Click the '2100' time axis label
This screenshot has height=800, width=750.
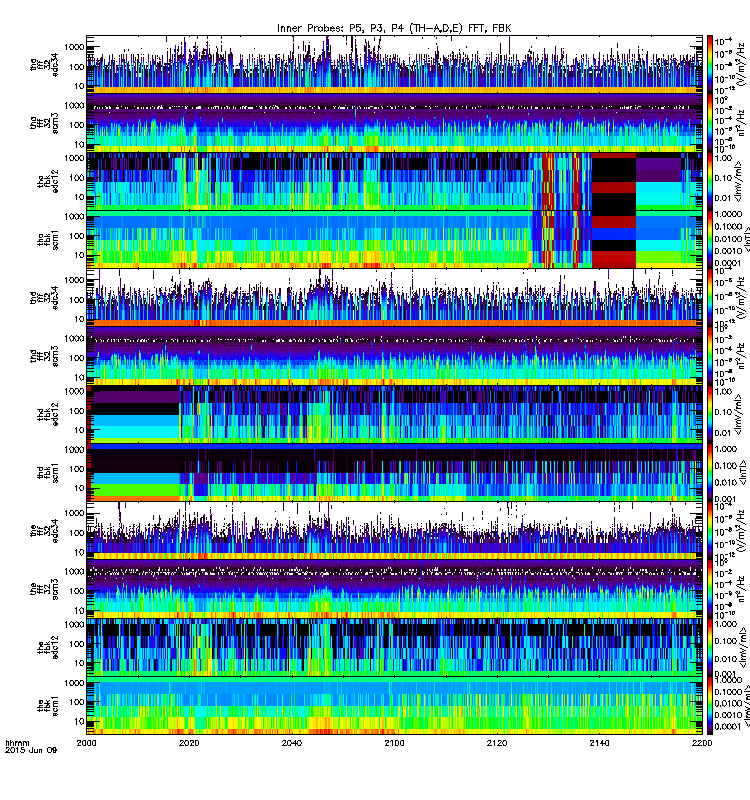tap(394, 743)
